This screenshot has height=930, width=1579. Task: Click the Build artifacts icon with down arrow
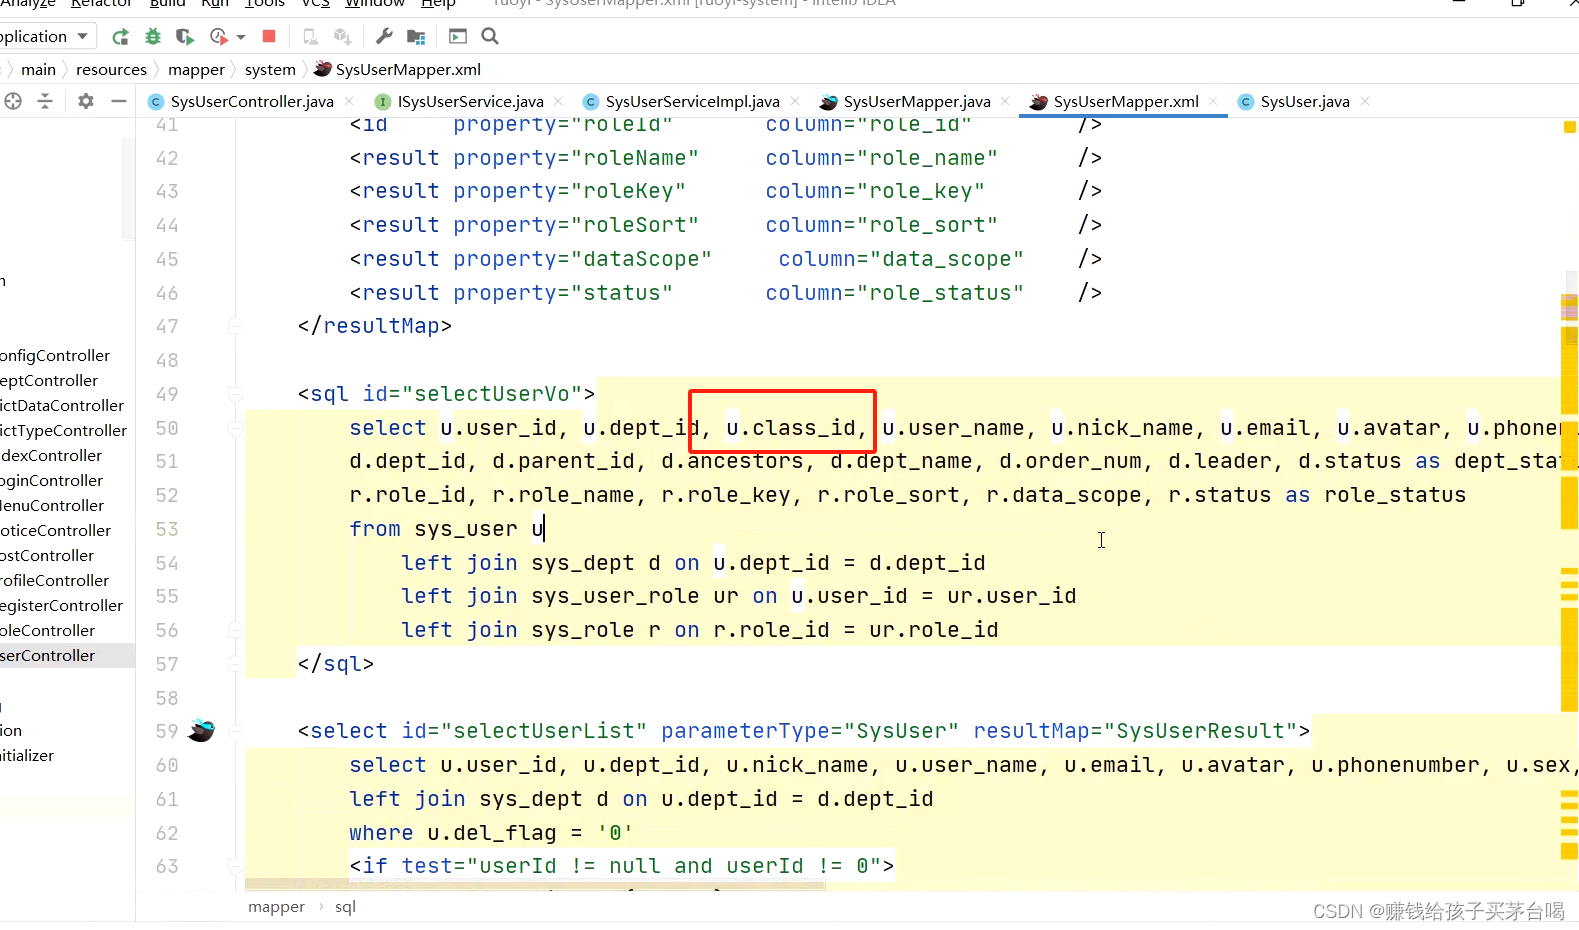pos(343,37)
